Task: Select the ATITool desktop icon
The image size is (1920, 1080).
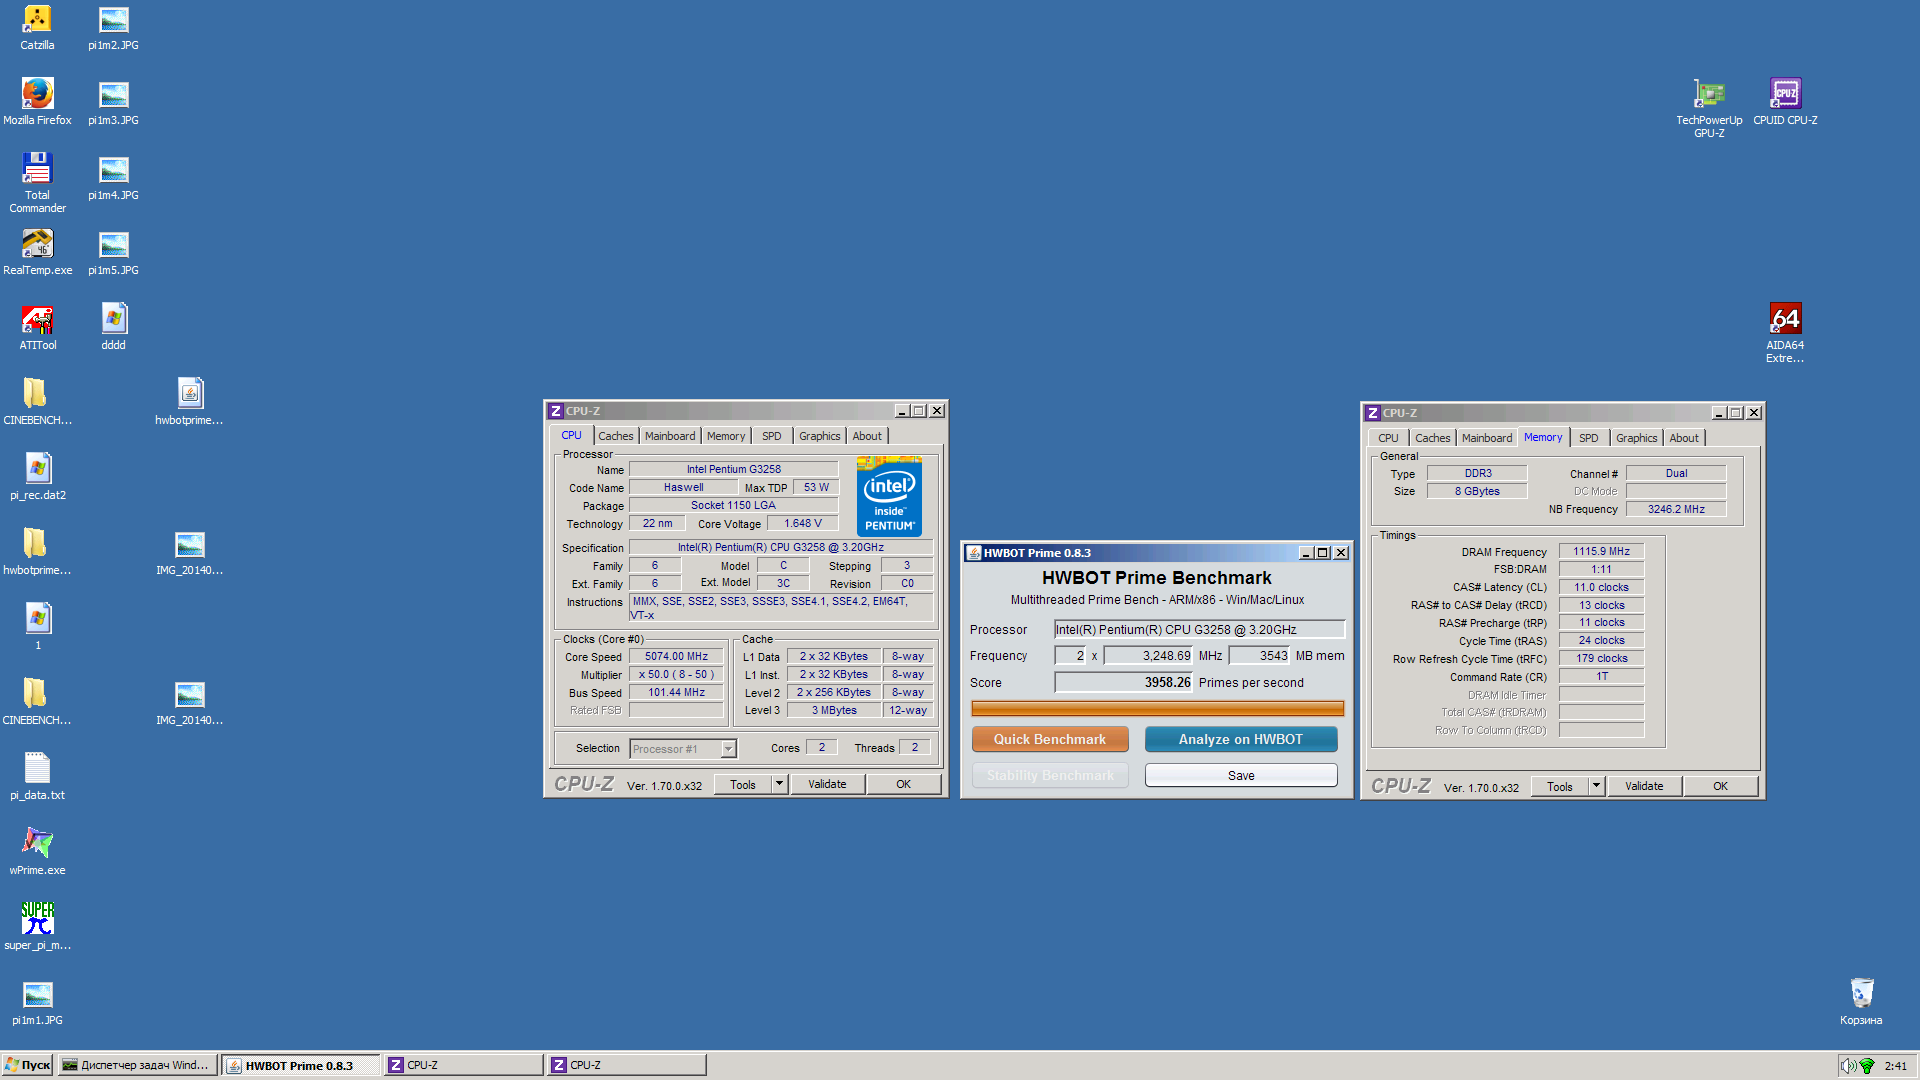Action: 37,327
